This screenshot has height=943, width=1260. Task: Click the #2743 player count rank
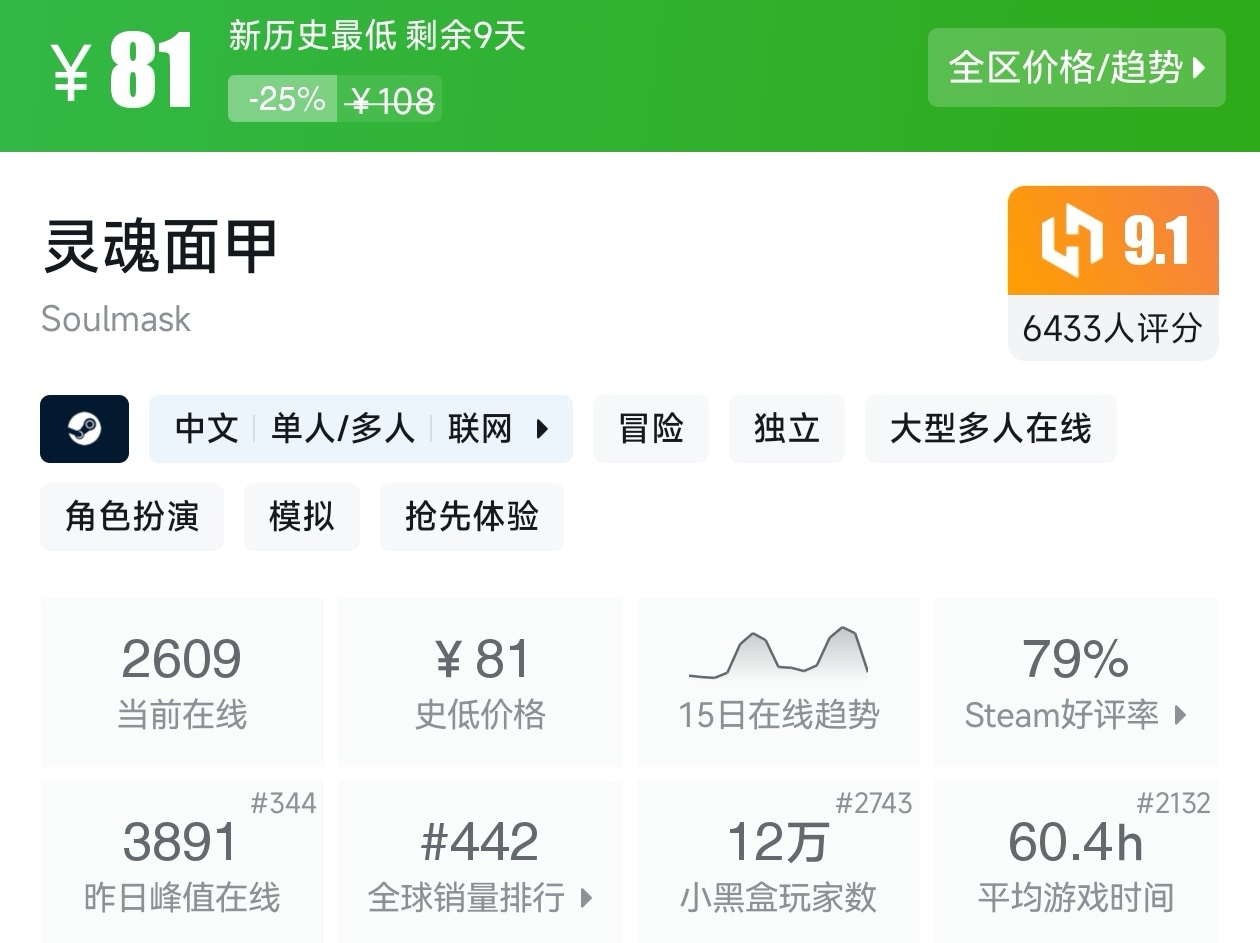(x=874, y=803)
